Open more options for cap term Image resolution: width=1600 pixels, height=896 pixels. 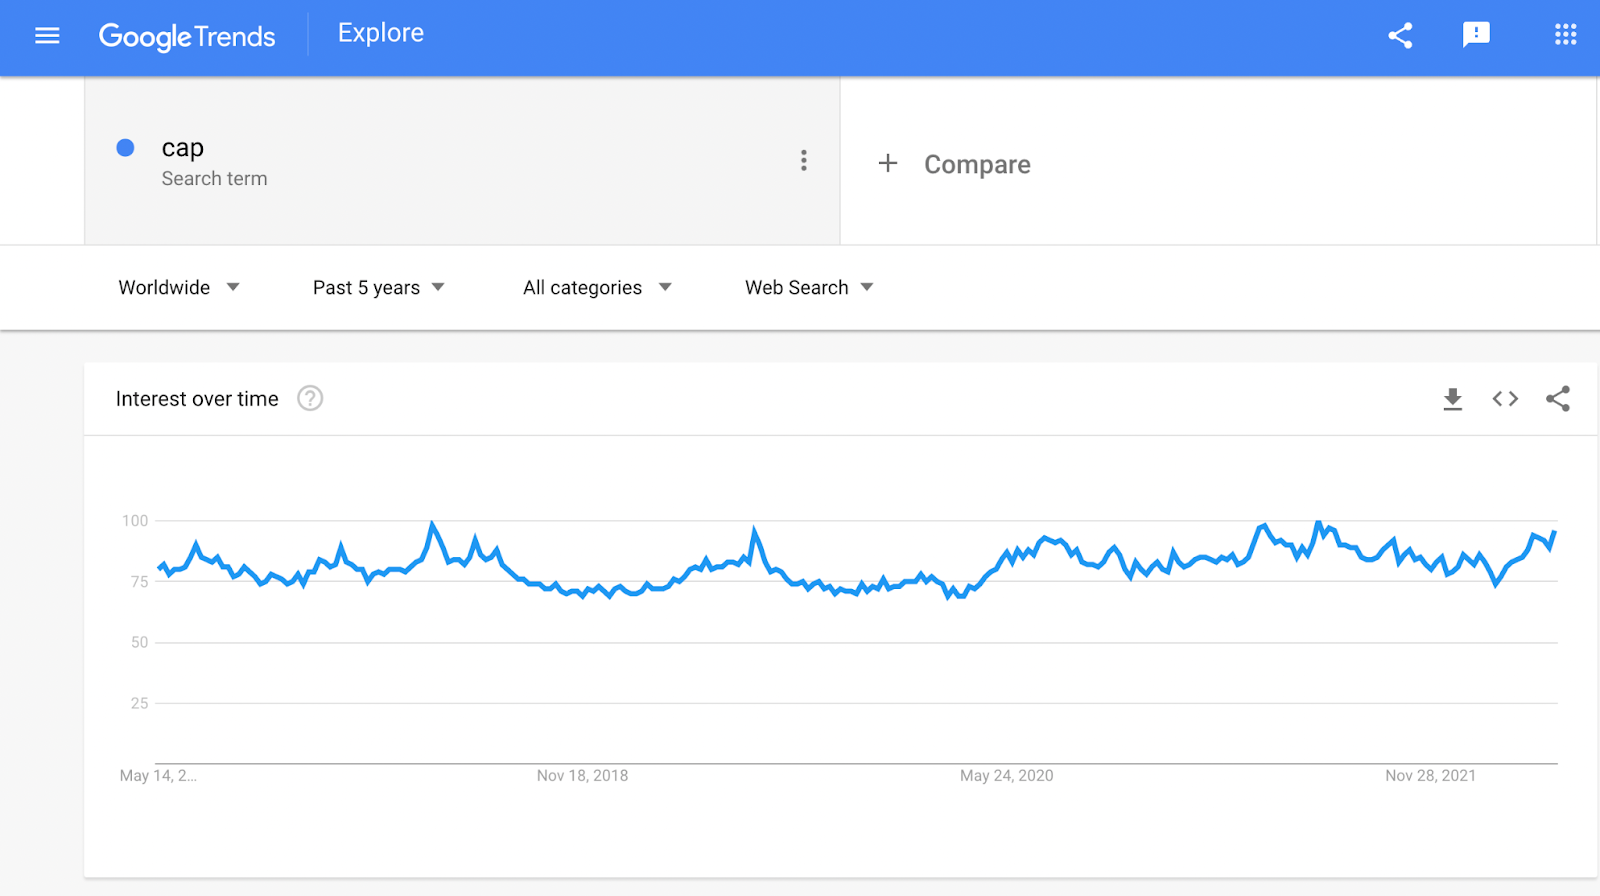[803, 161]
